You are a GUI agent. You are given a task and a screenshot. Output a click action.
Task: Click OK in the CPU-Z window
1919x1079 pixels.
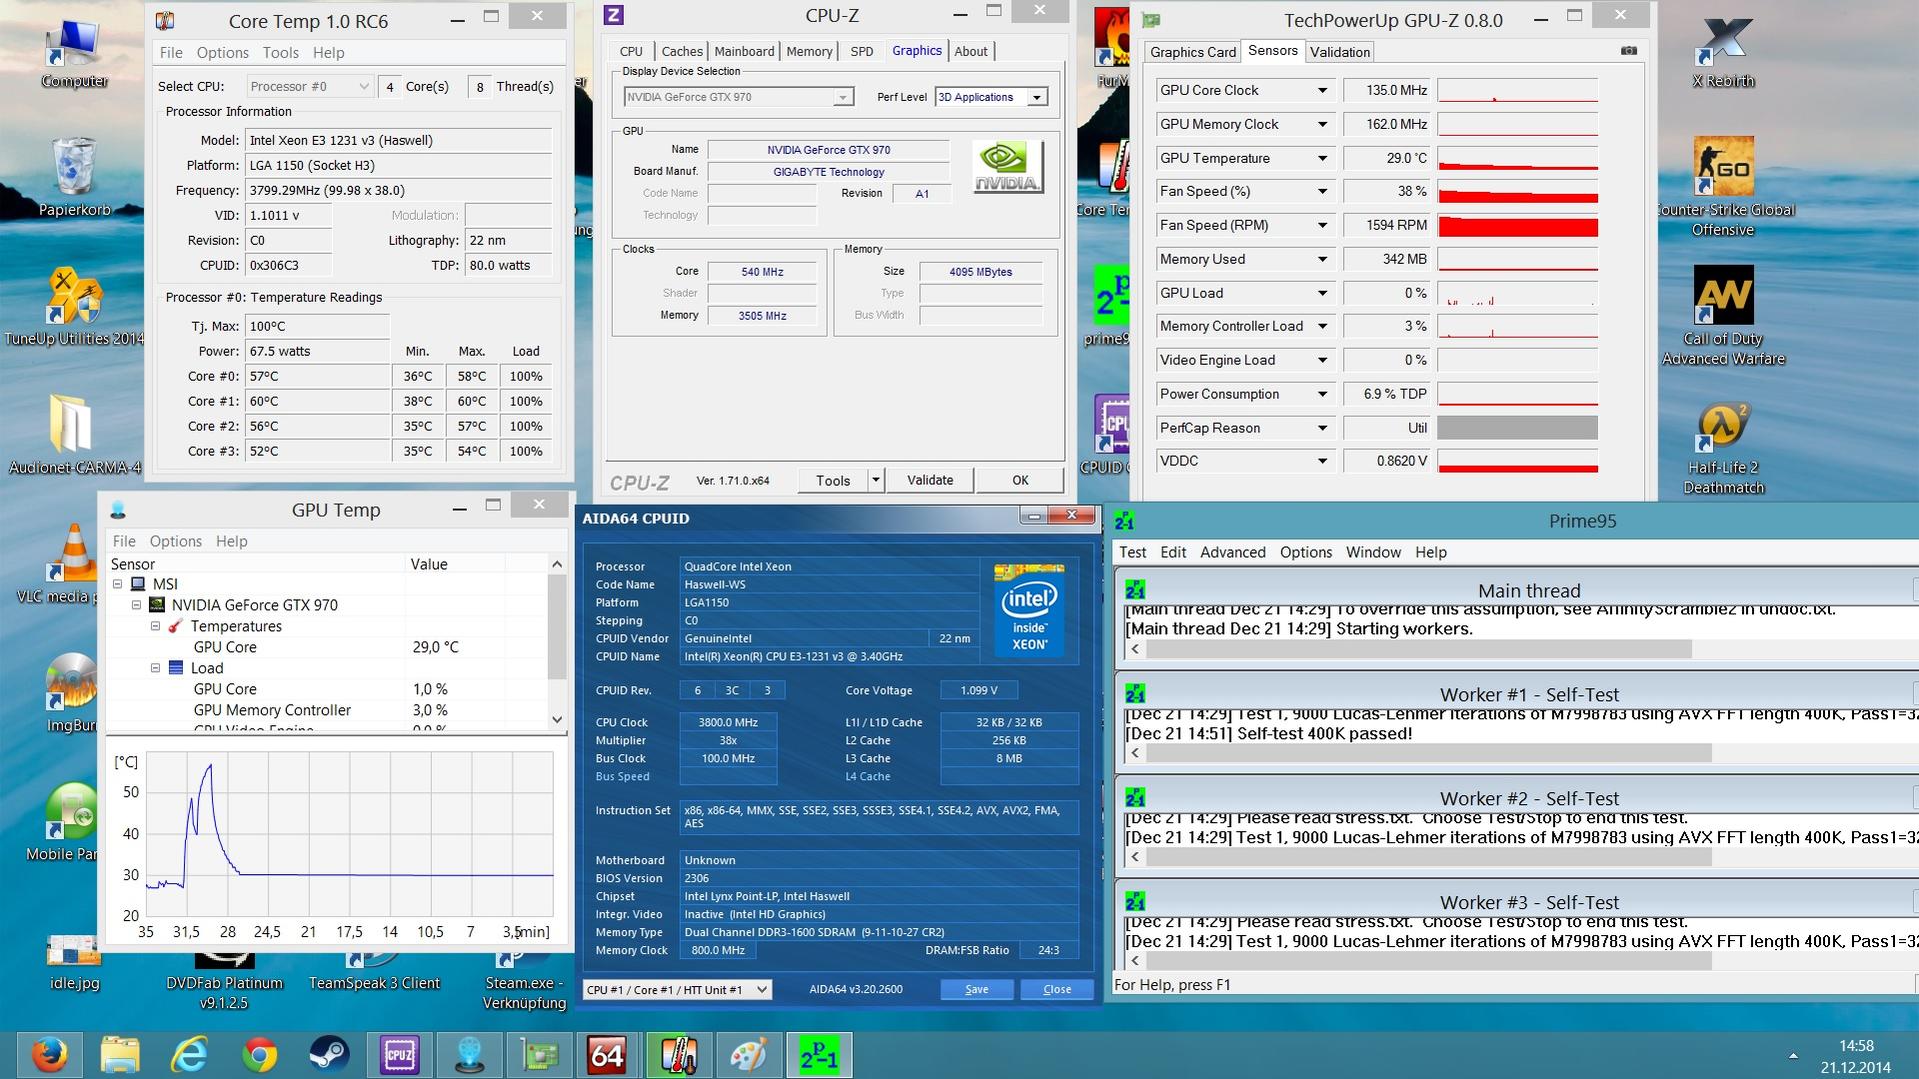coord(1020,480)
